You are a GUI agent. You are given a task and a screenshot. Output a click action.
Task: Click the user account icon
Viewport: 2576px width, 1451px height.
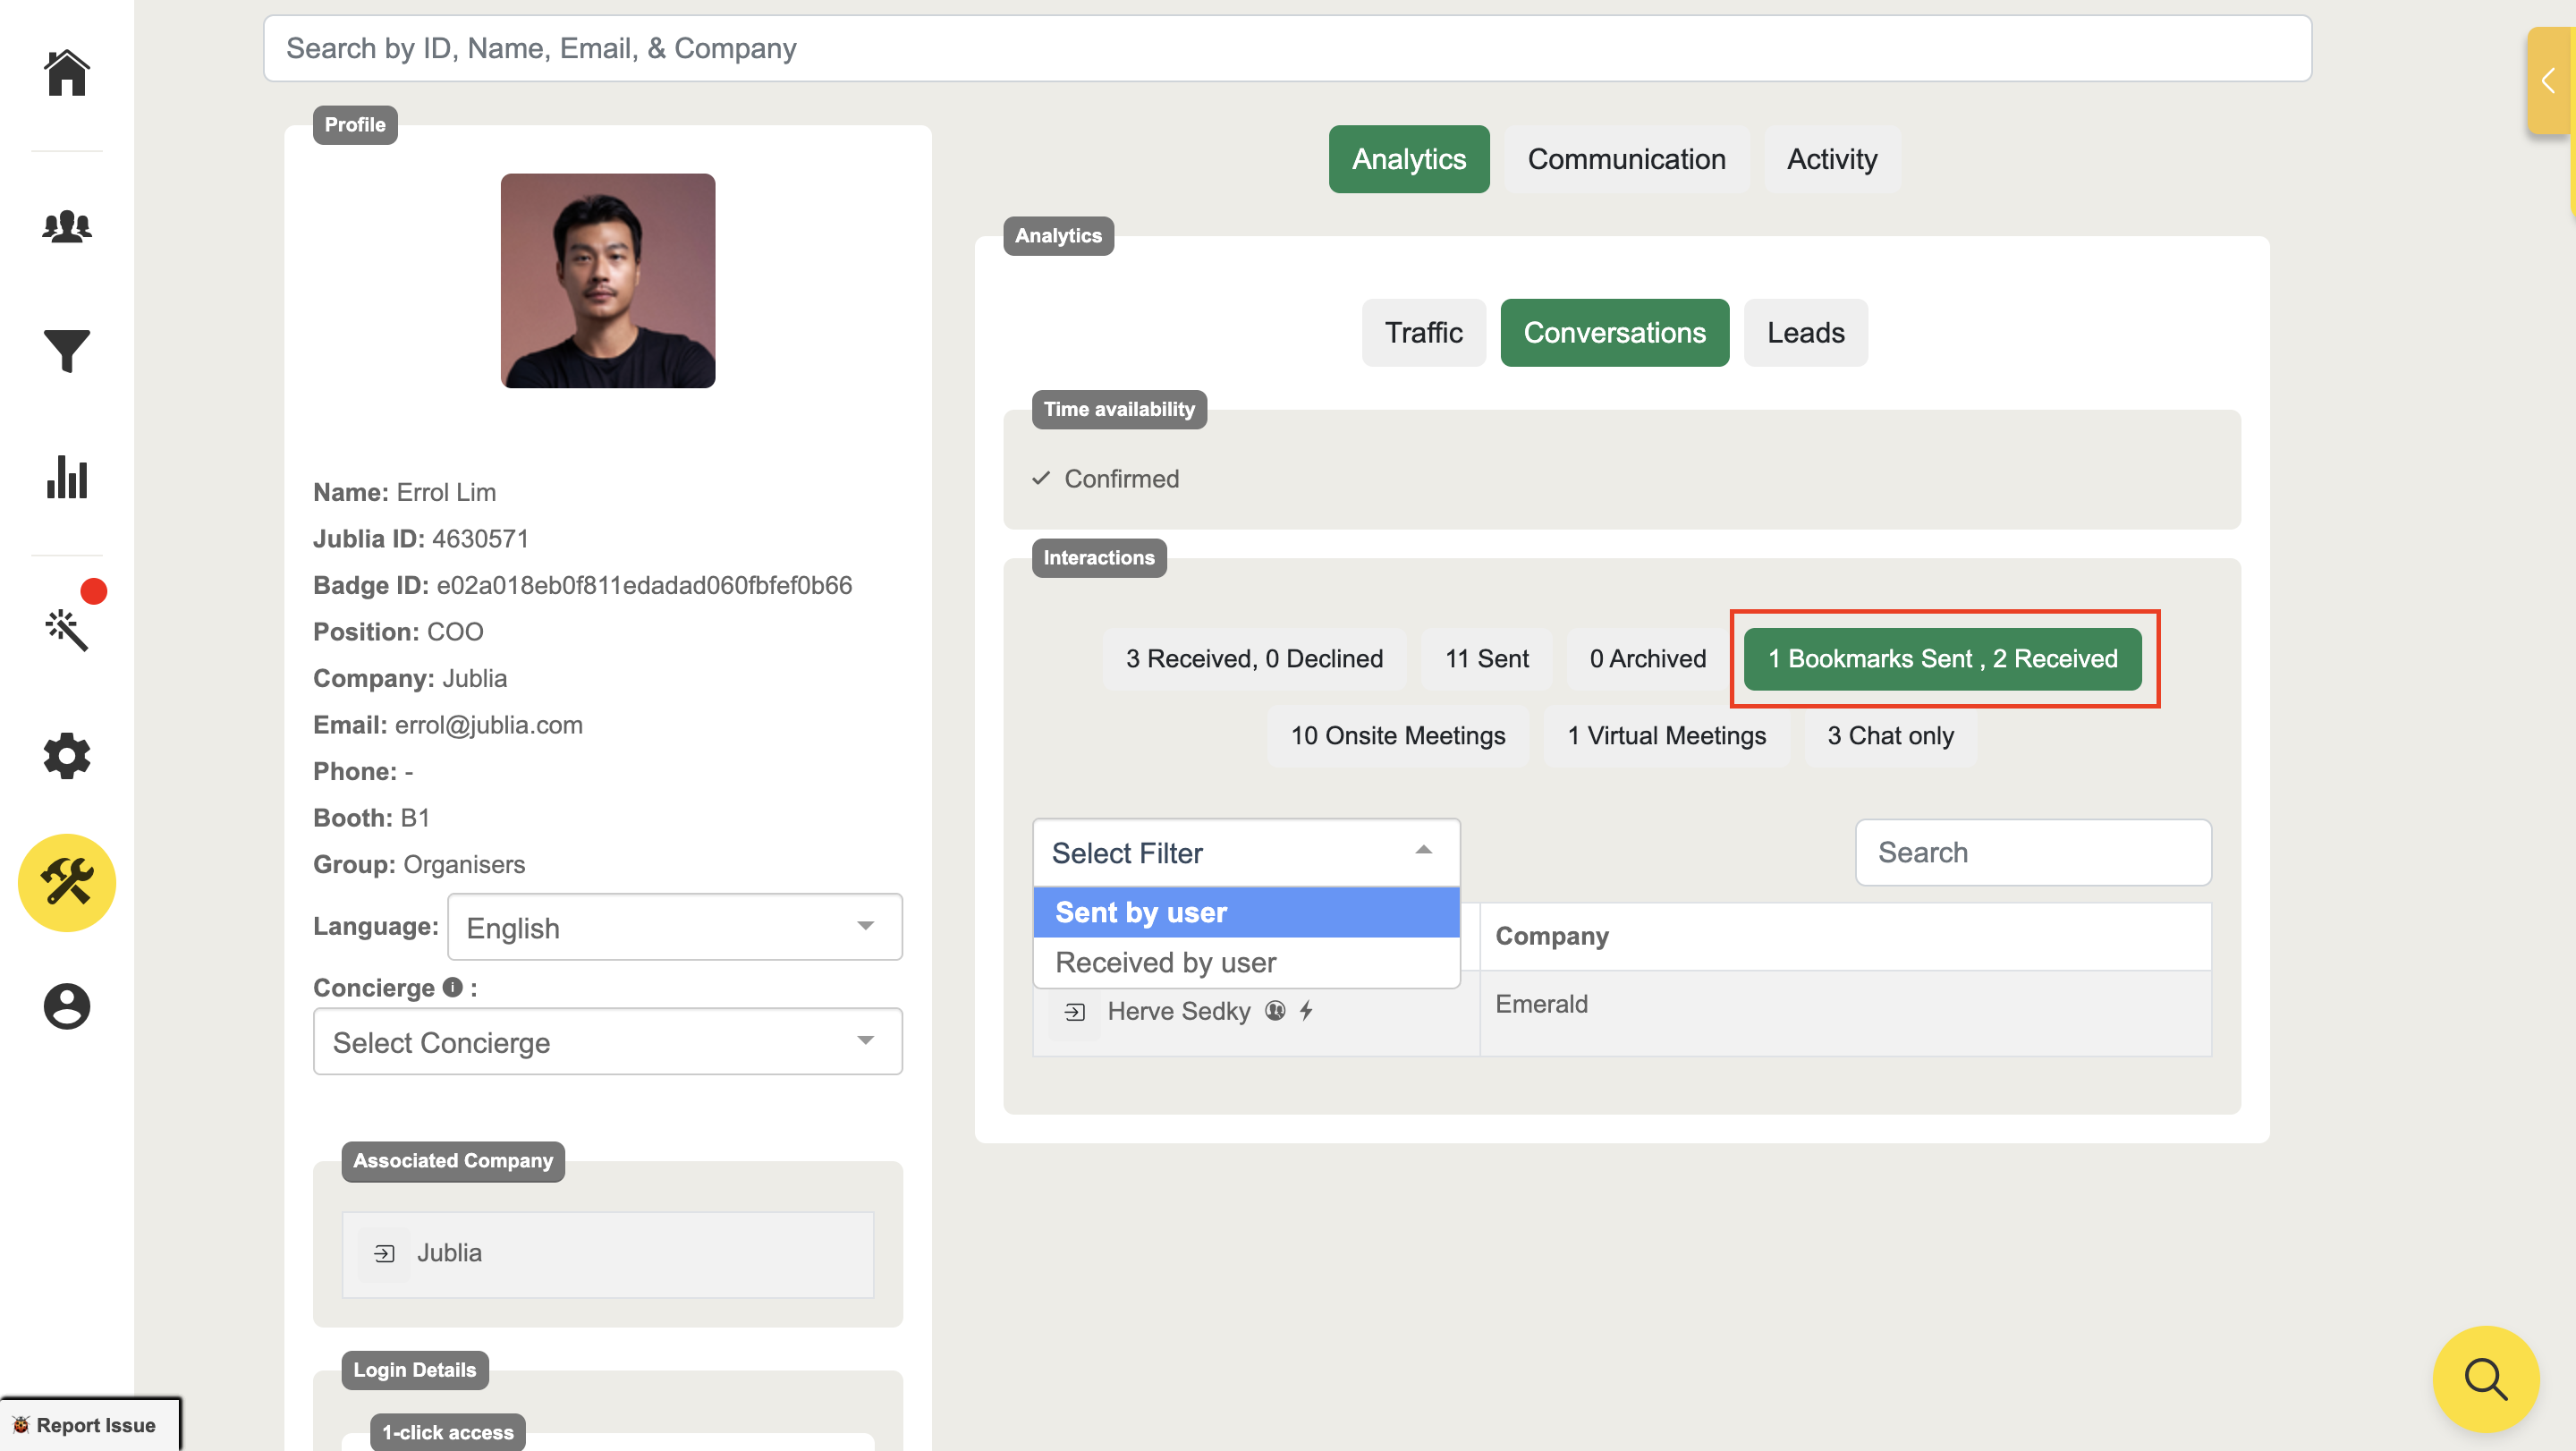click(x=66, y=1006)
